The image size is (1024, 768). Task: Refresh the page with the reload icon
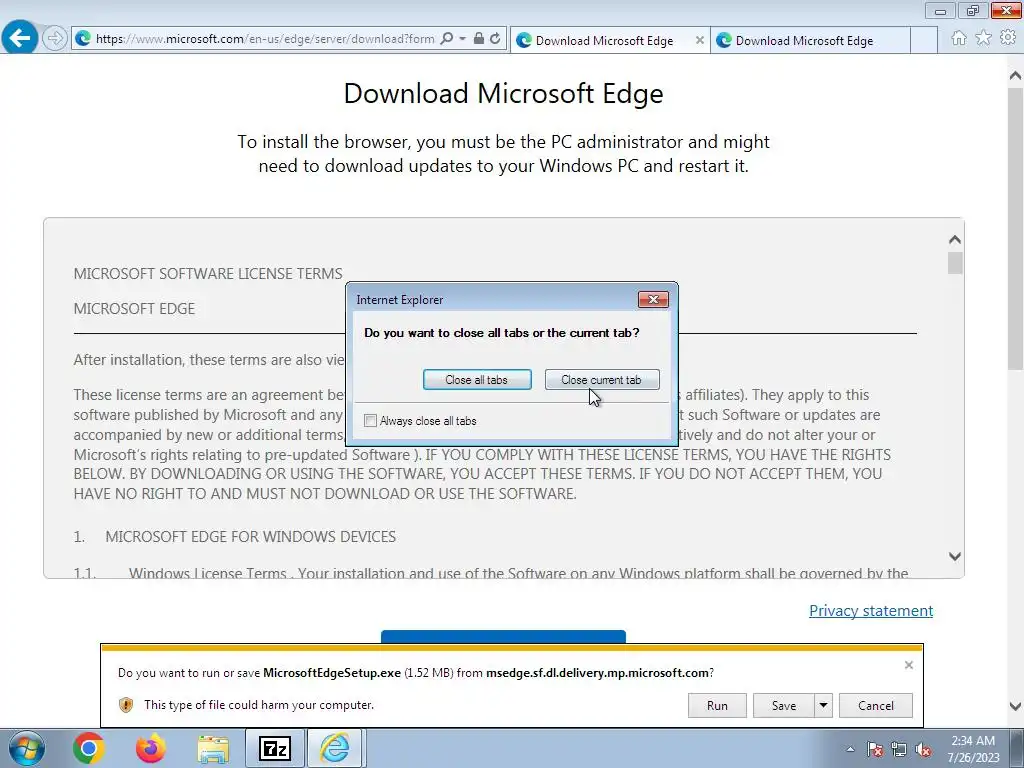coord(495,39)
